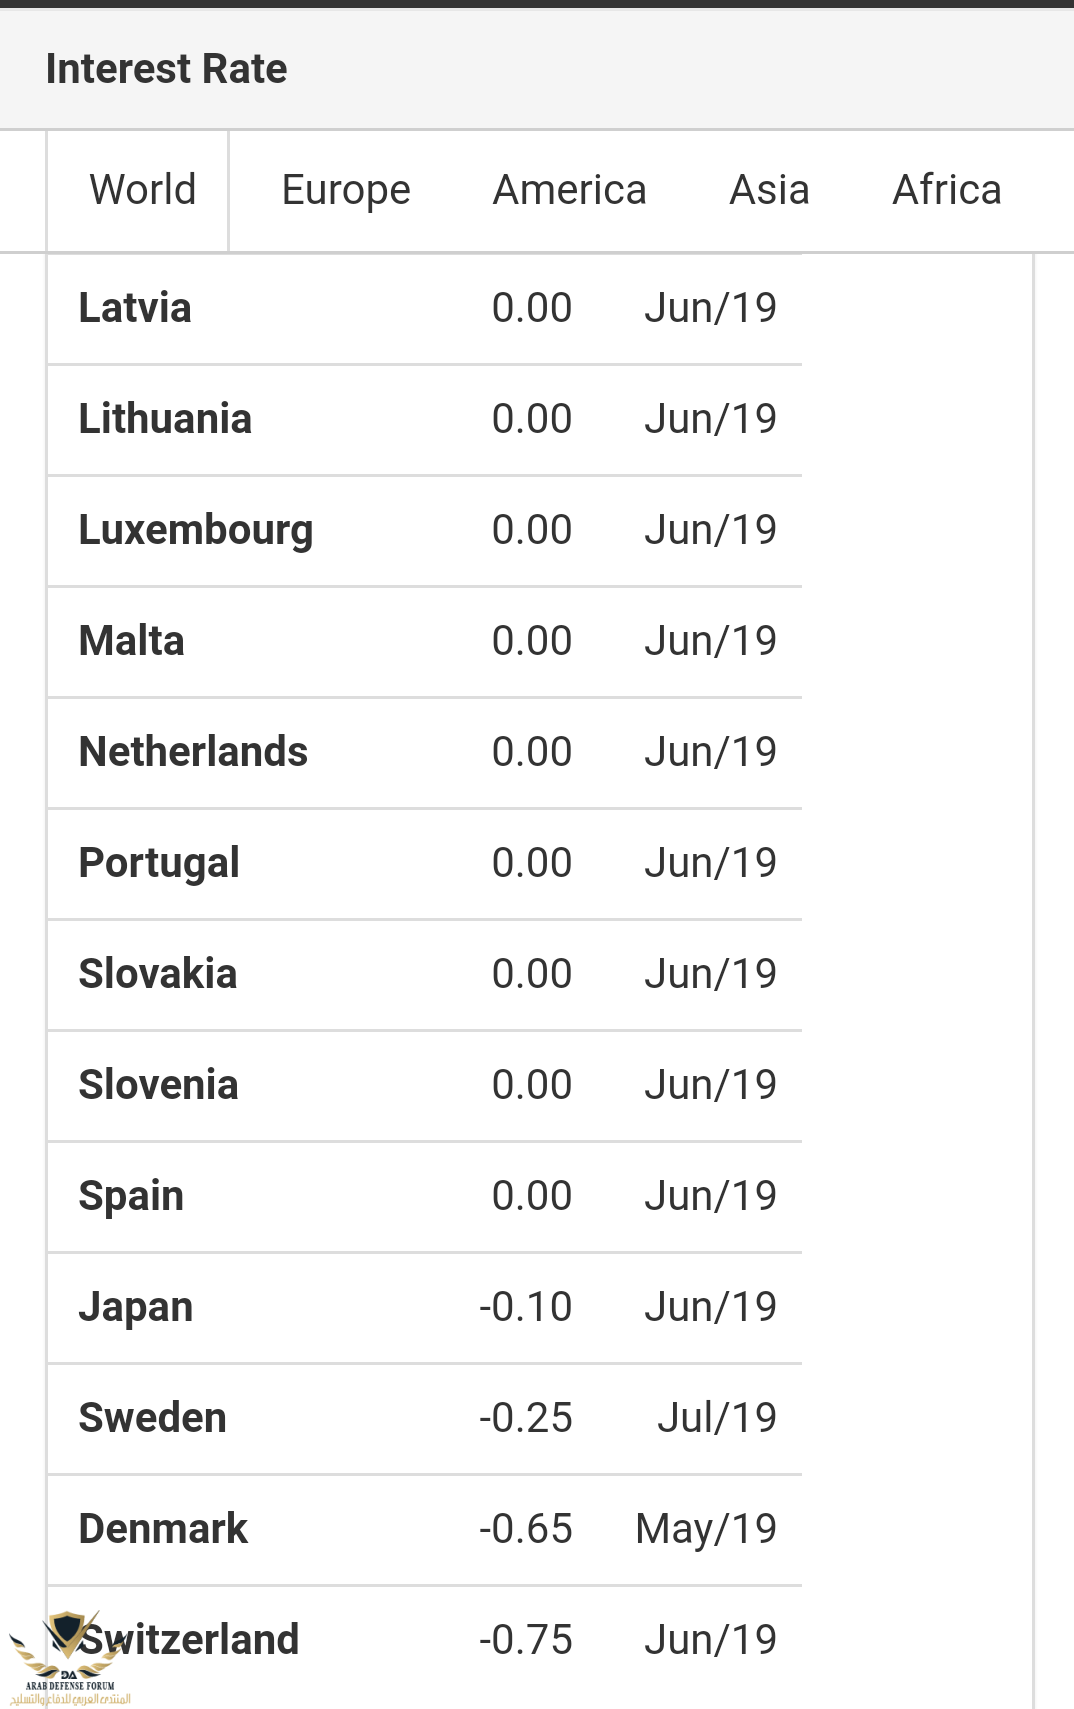Screen dimensions: 1074x1709
Task: Click the Interest Rate heading
Action: tap(166, 69)
